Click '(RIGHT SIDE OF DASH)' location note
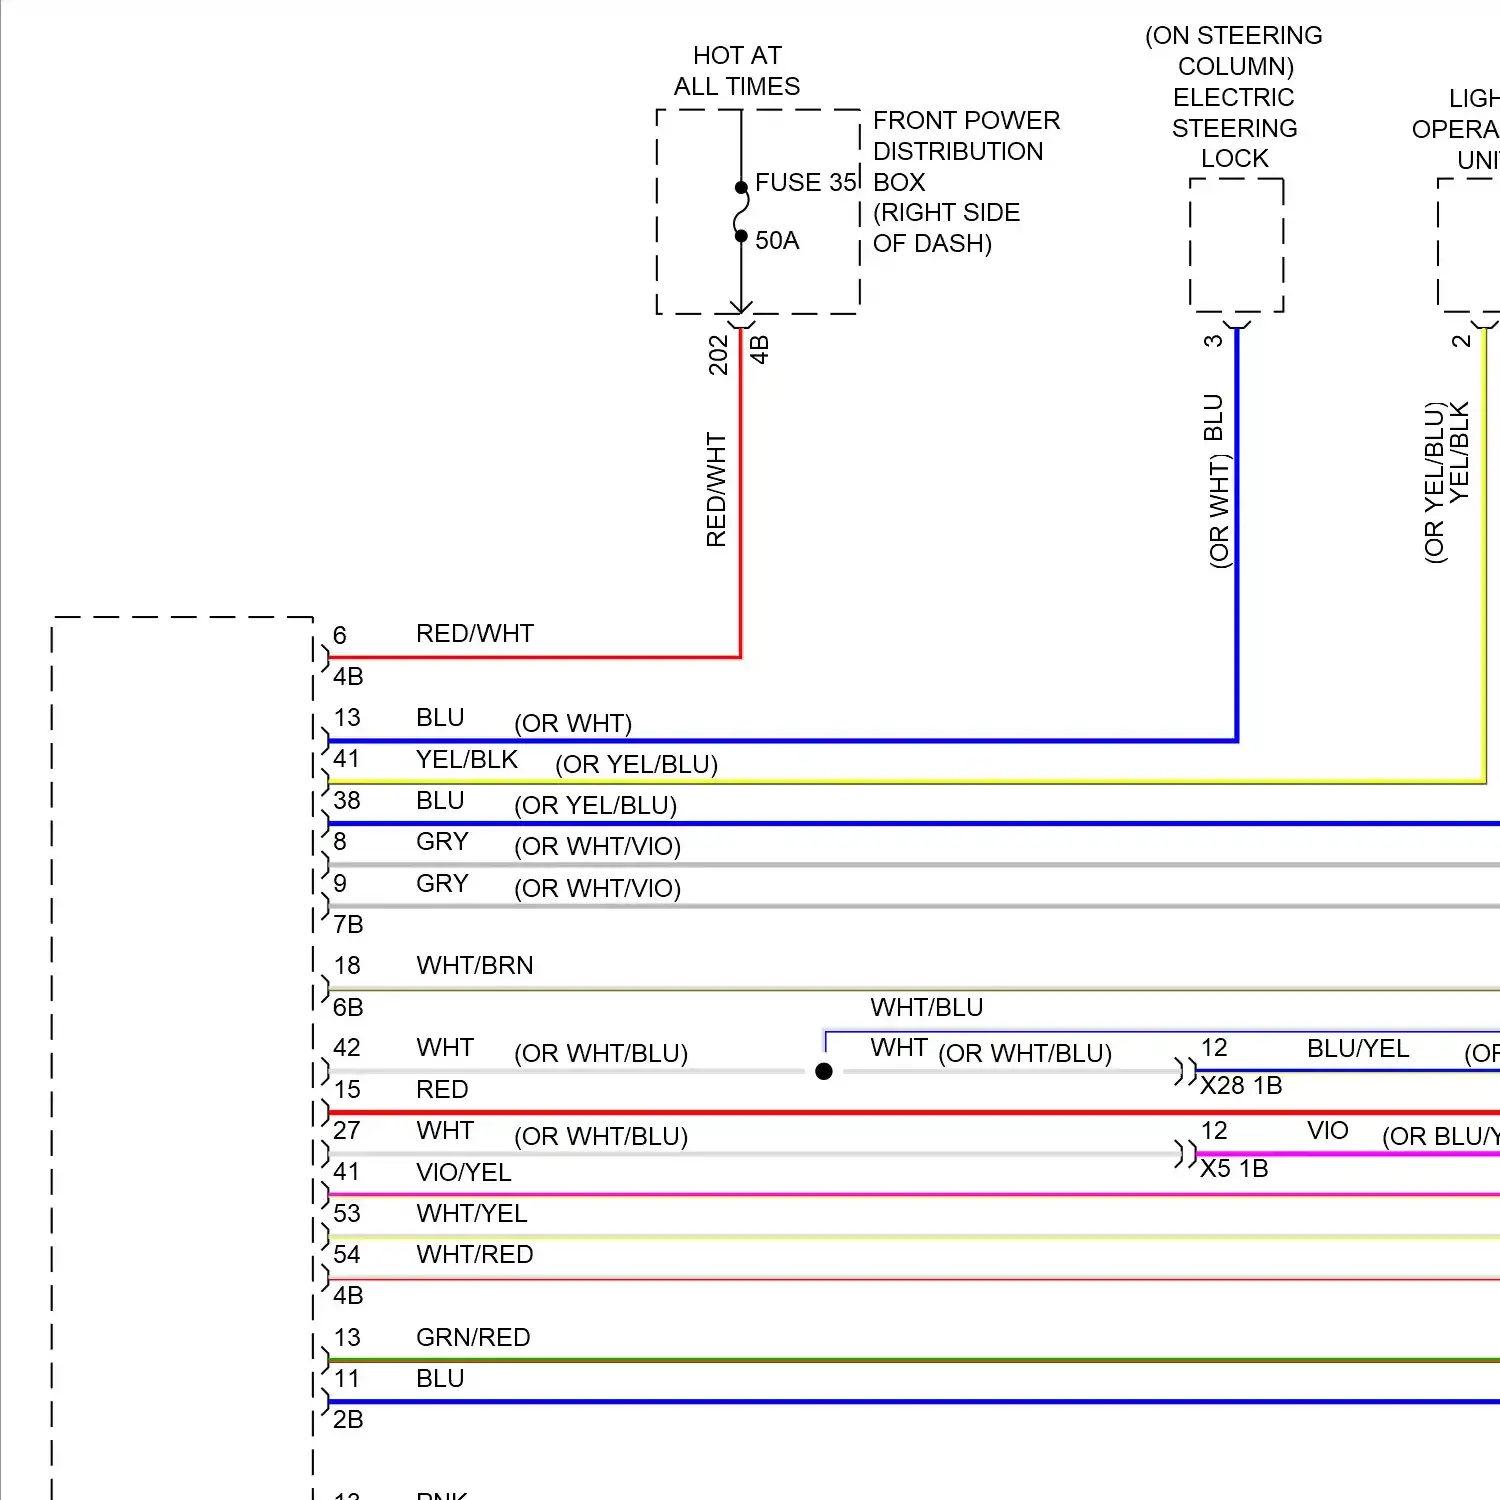The width and height of the screenshot is (1500, 1500). pos(946,228)
